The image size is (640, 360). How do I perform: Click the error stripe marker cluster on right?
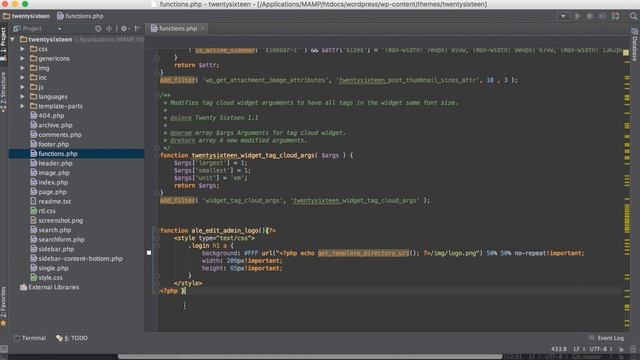pyautogui.click(x=627, y=219)
